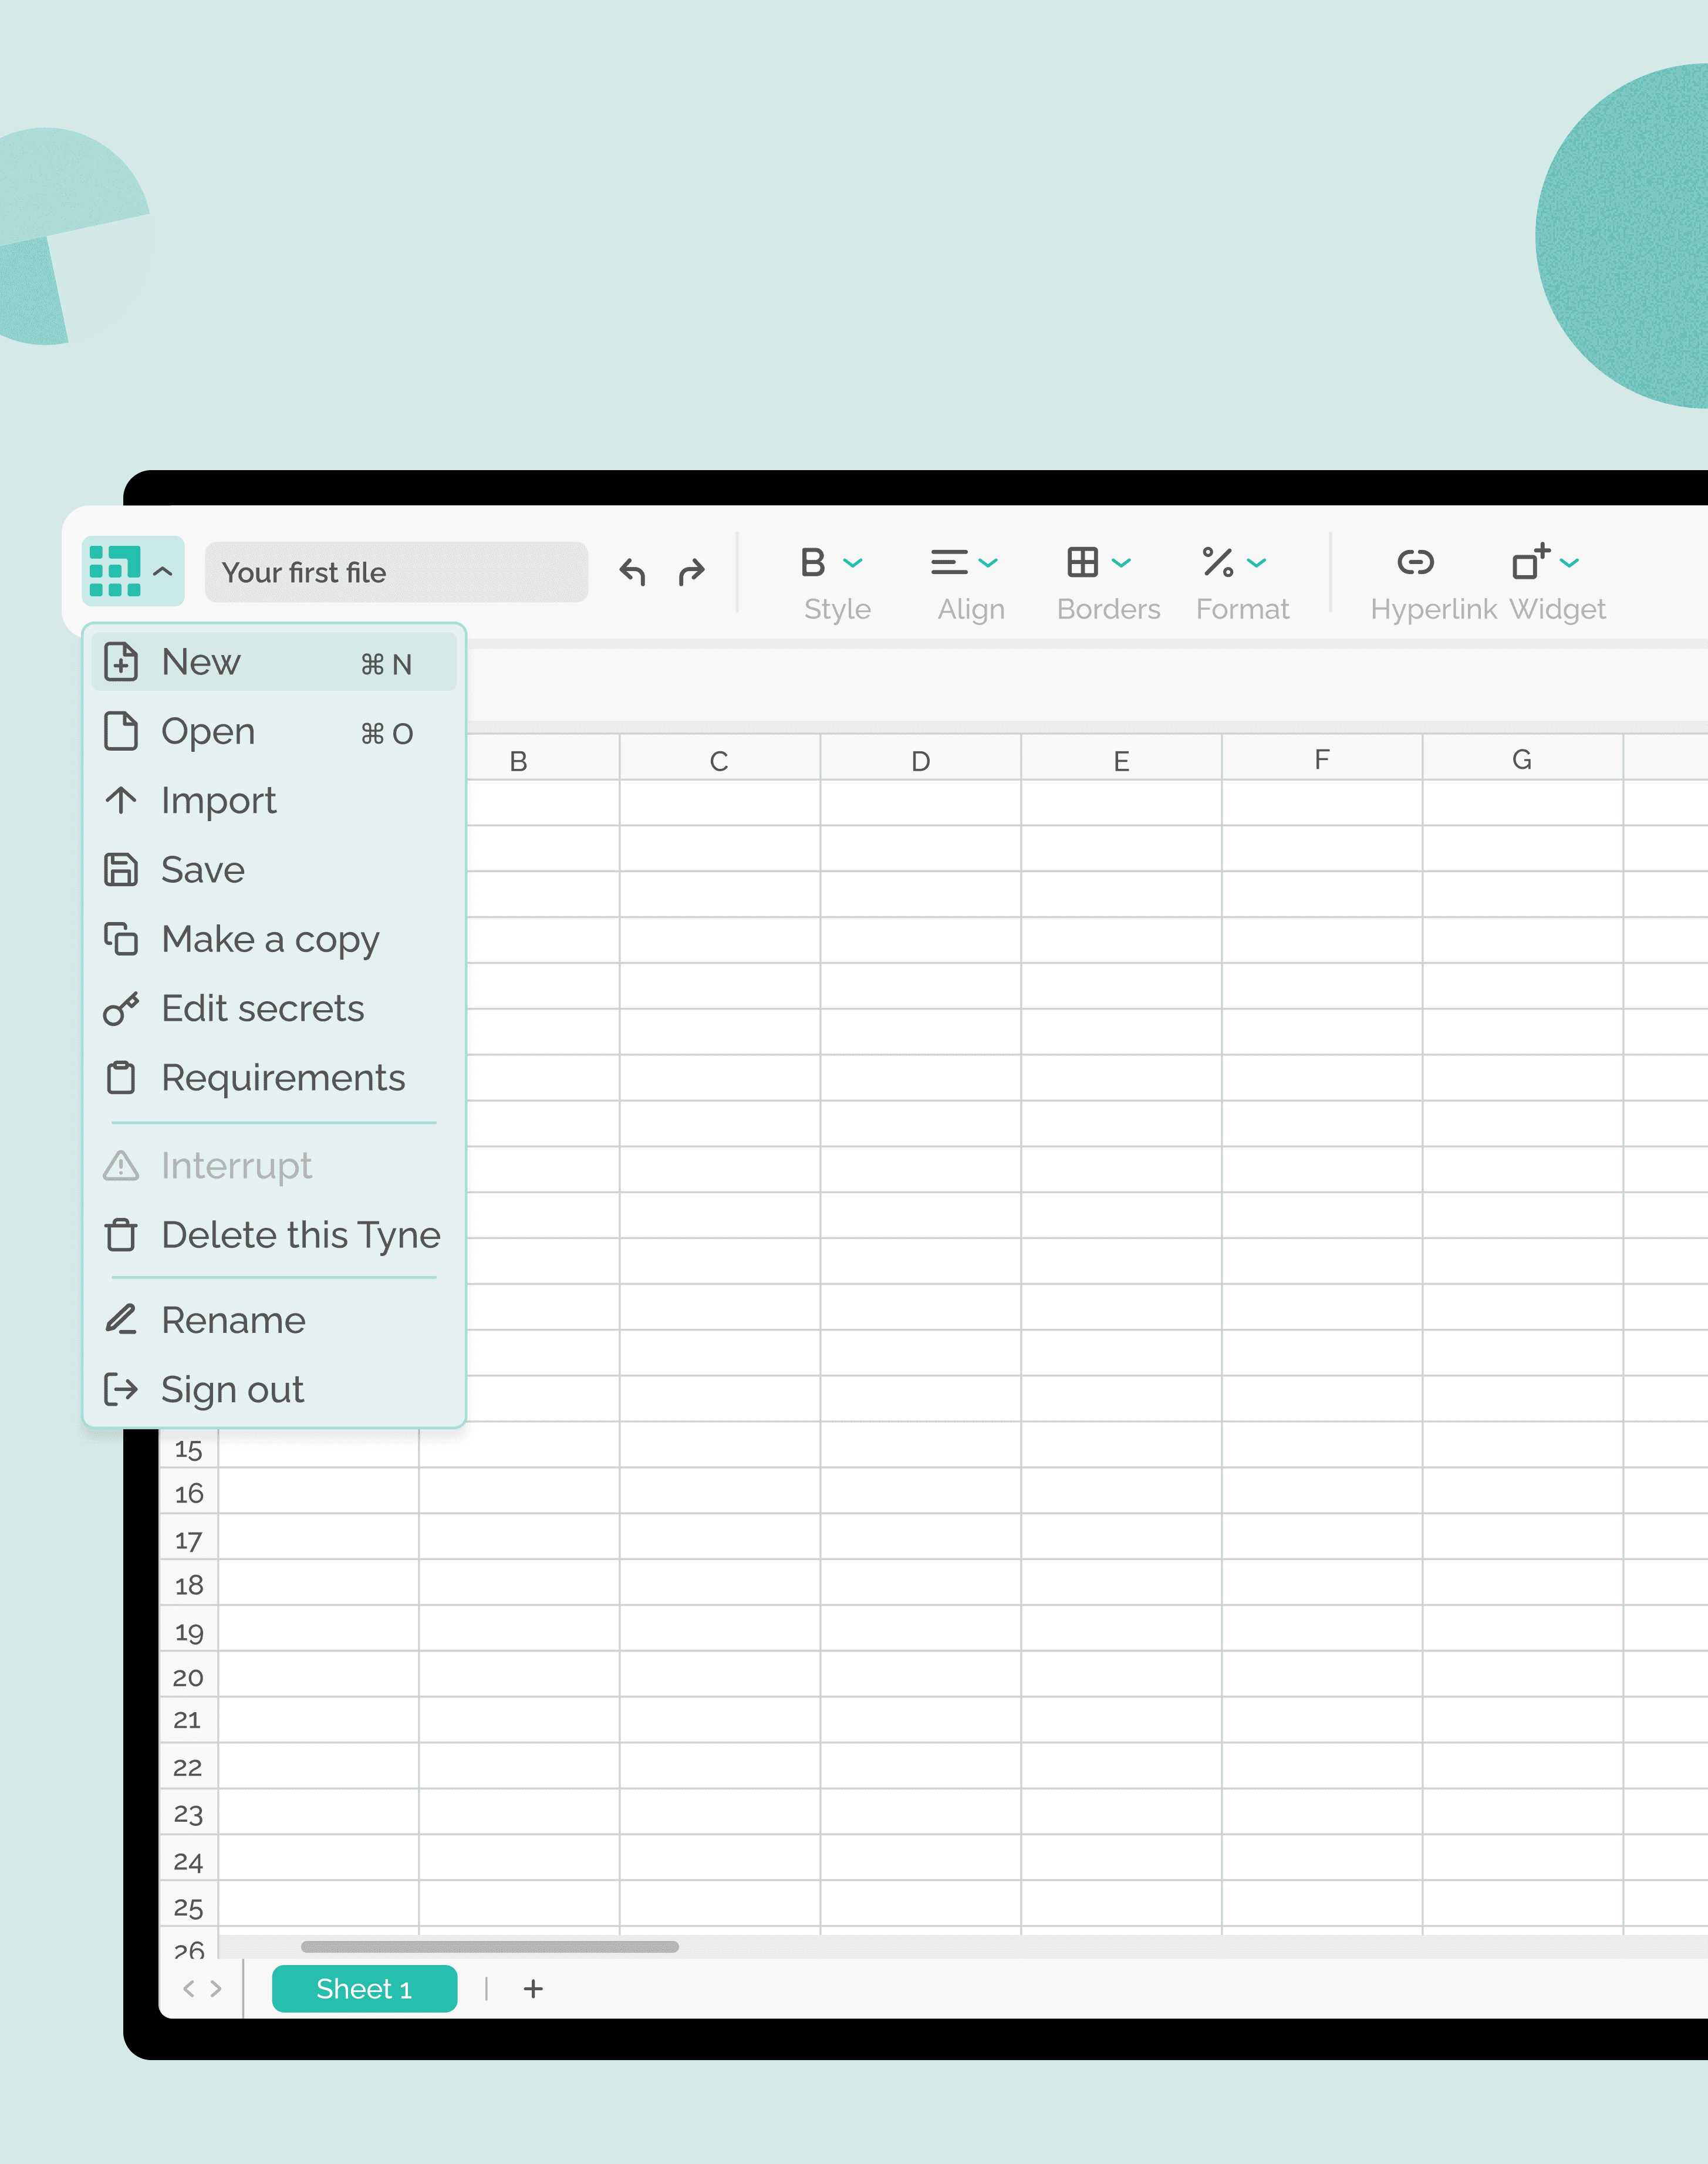The width and height of the screenshot is (1708, 2164).
Task: Select Save in the file menu
Action: coord(274,870)
